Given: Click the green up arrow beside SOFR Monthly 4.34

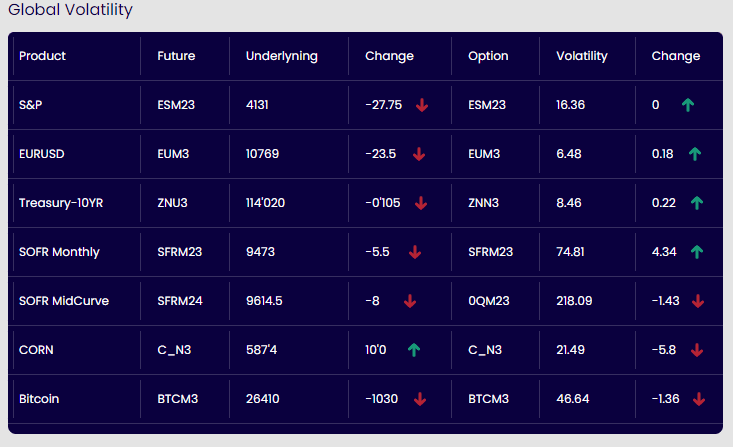Looking at the screenshot, I should [x=697, y=252].
